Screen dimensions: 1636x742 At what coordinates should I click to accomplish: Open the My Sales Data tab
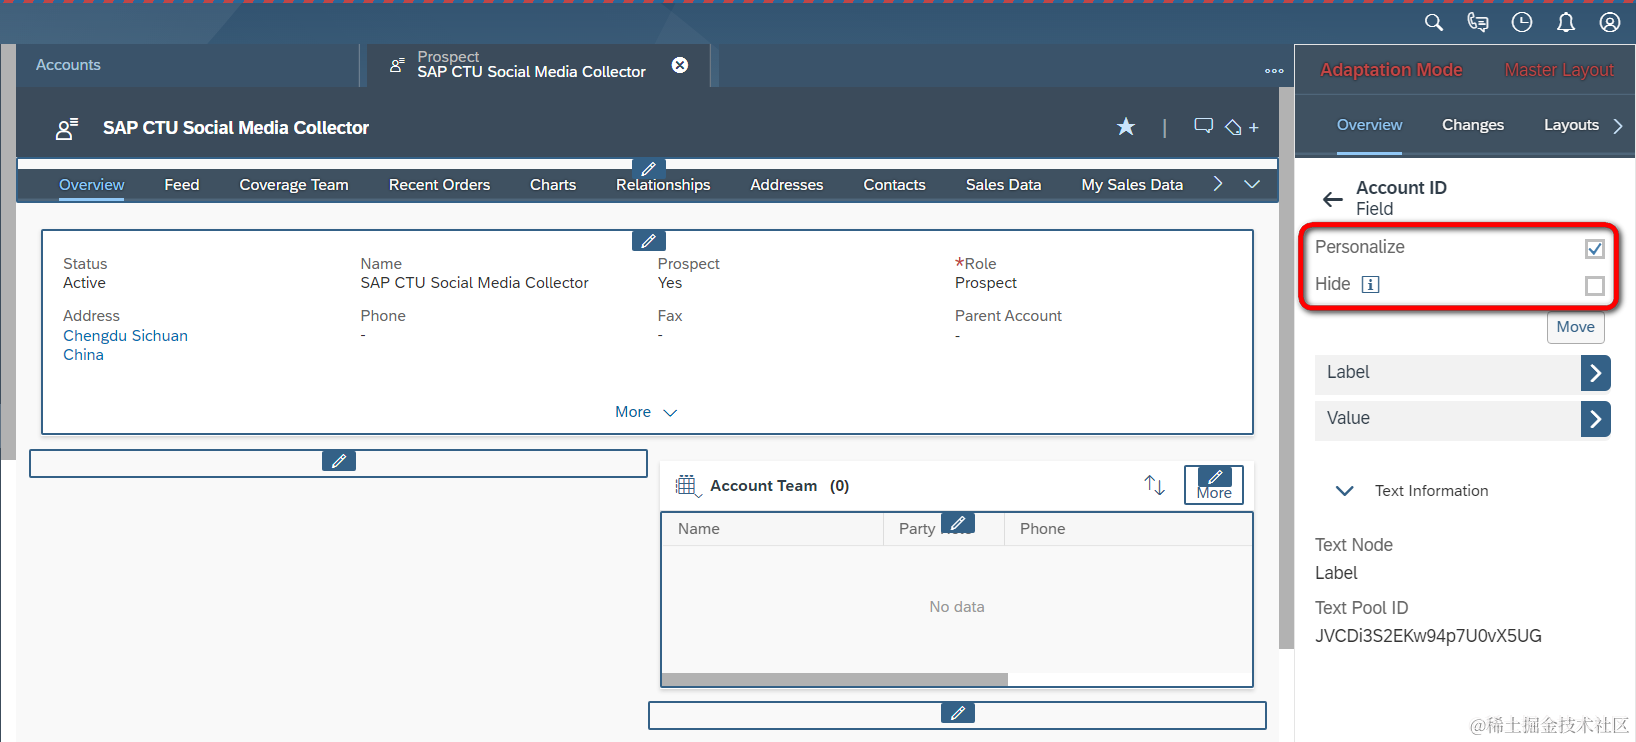coord(1132,185)
